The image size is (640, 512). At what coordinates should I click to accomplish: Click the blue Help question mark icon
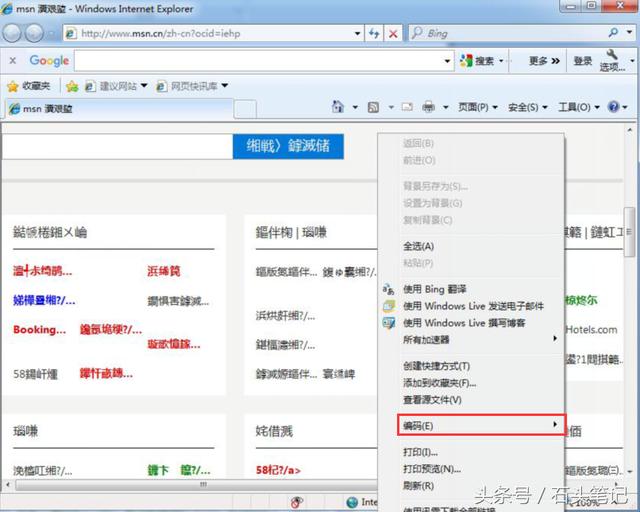pyautogui.click(x=613, y=107)
